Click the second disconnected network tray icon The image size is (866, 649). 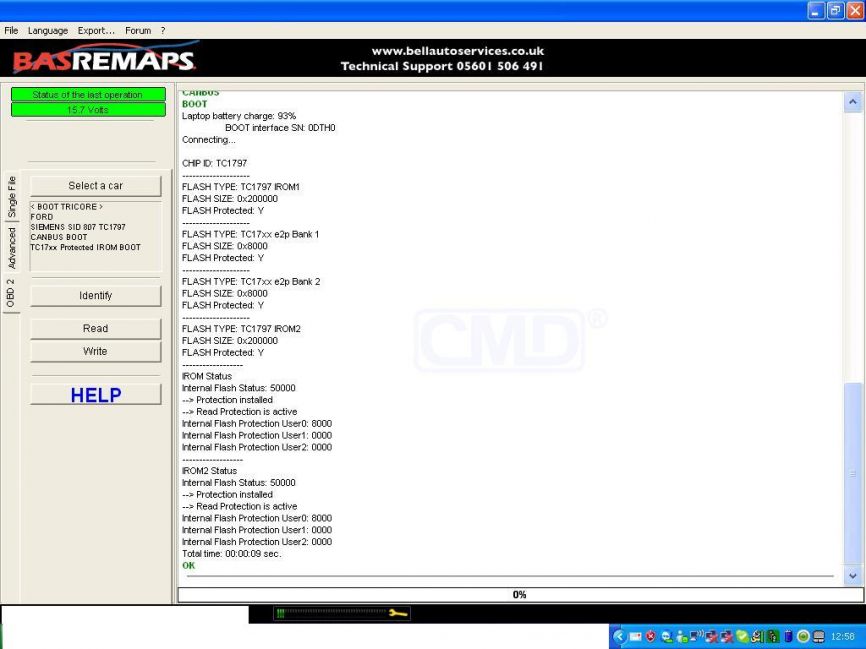click(727, 637)
